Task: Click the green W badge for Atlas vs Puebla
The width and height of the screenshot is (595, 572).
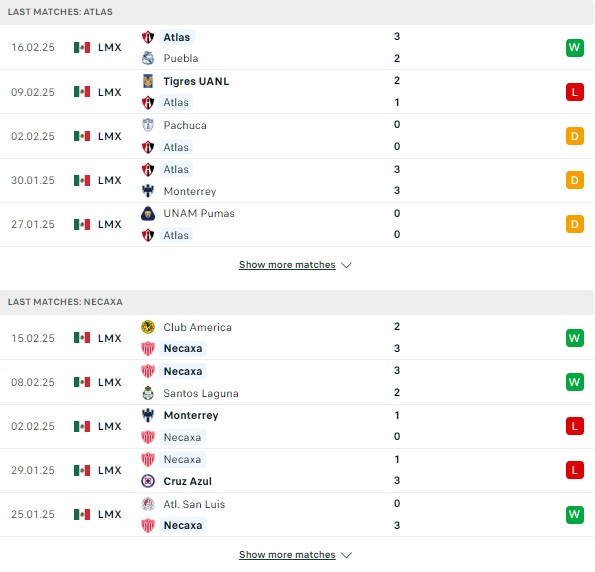Action: click(575, 47)
